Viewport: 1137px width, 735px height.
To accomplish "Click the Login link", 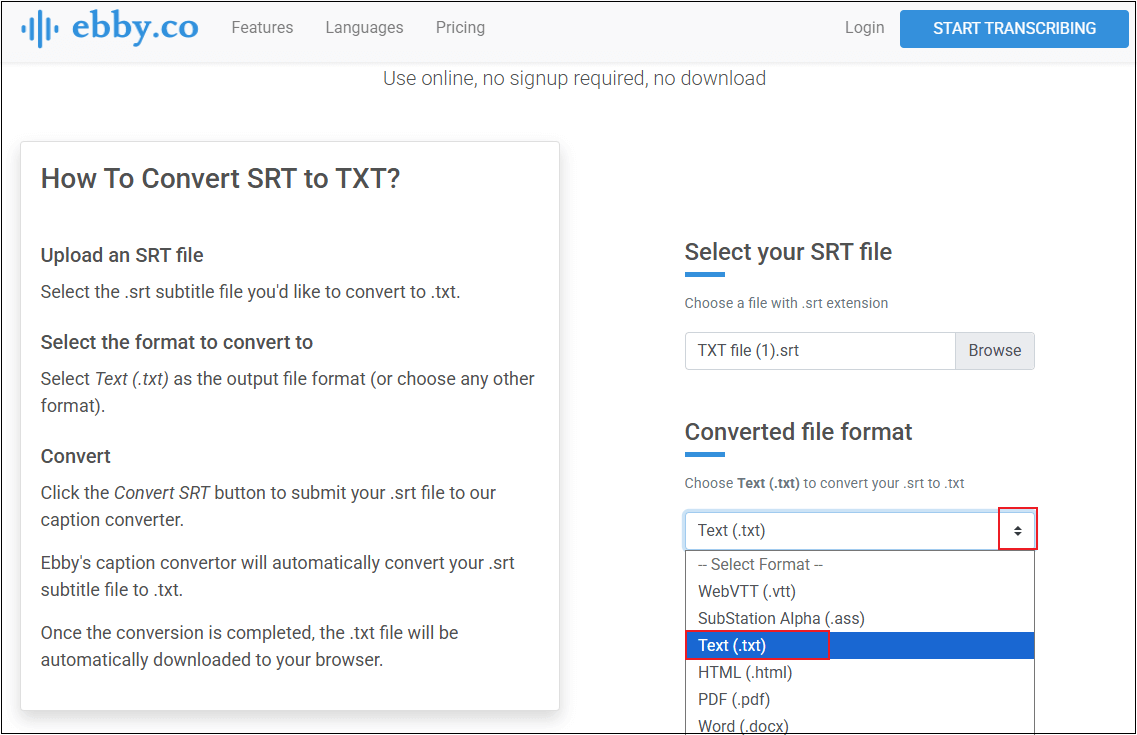I will click(864, 27).
